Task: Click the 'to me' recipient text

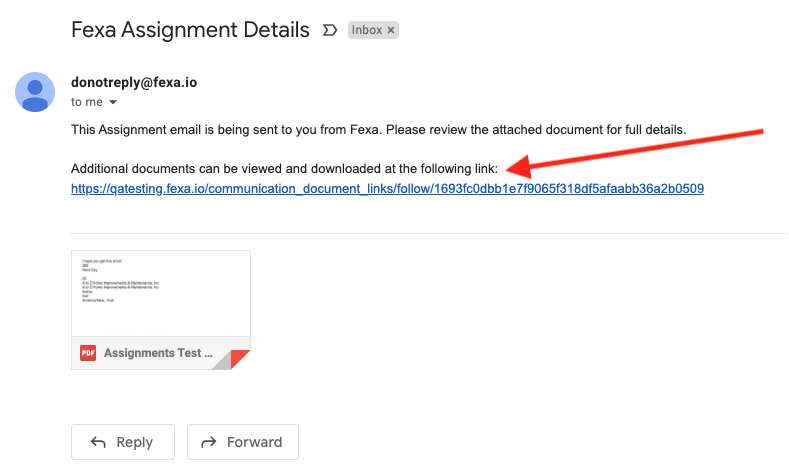Action: 86,102
